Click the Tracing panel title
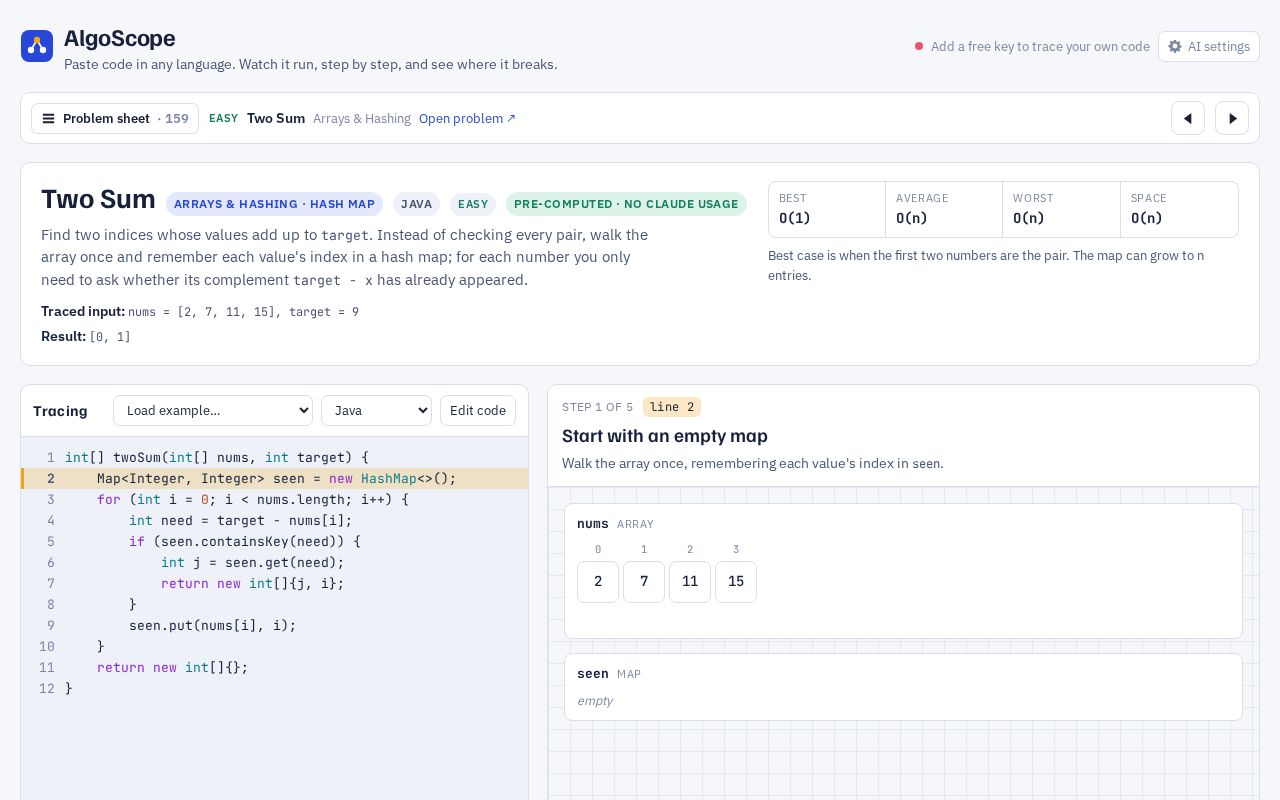Viewport: 1280px width, 800px height. pos(60,411)
